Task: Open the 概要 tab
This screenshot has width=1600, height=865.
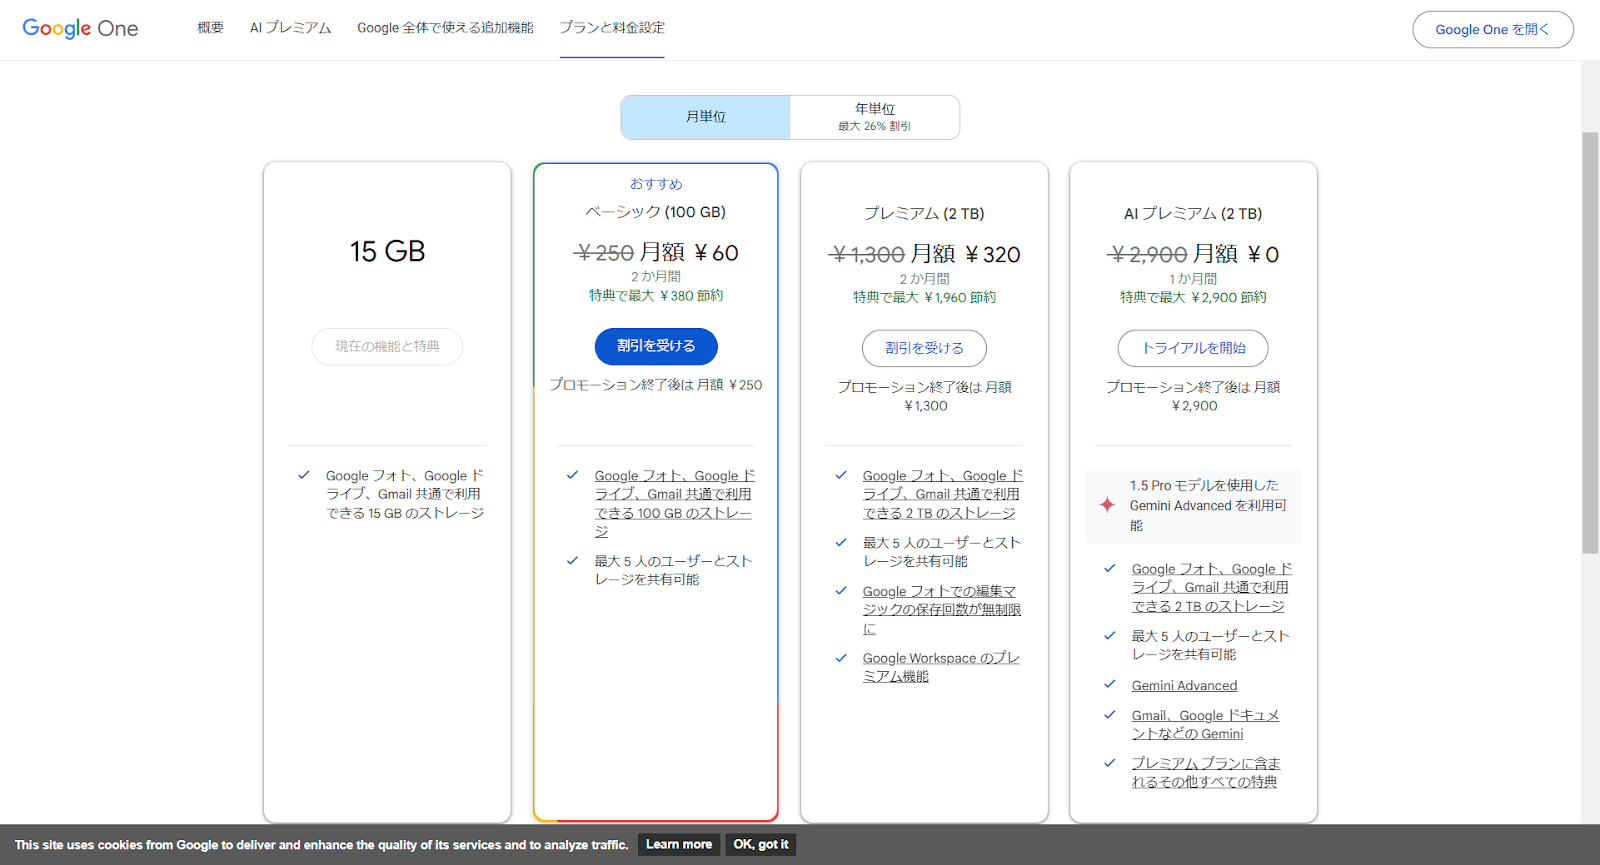Action: coord(210,28)
